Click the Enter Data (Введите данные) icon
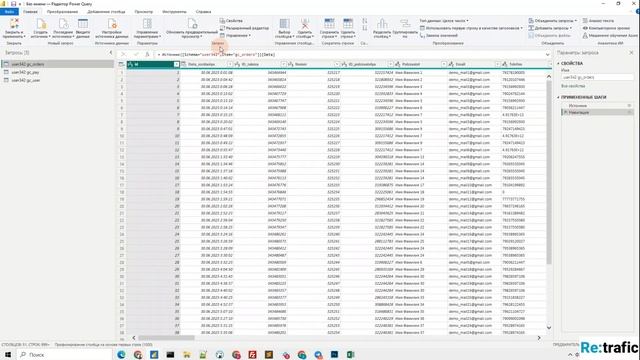640x360 pixels. click(83, 24)
